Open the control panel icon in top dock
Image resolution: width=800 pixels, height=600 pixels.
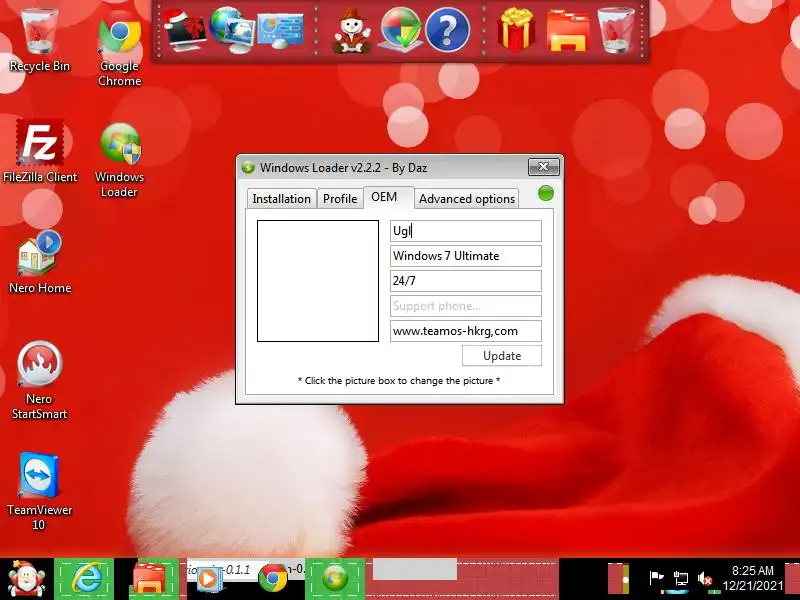(x=280, y=31)
